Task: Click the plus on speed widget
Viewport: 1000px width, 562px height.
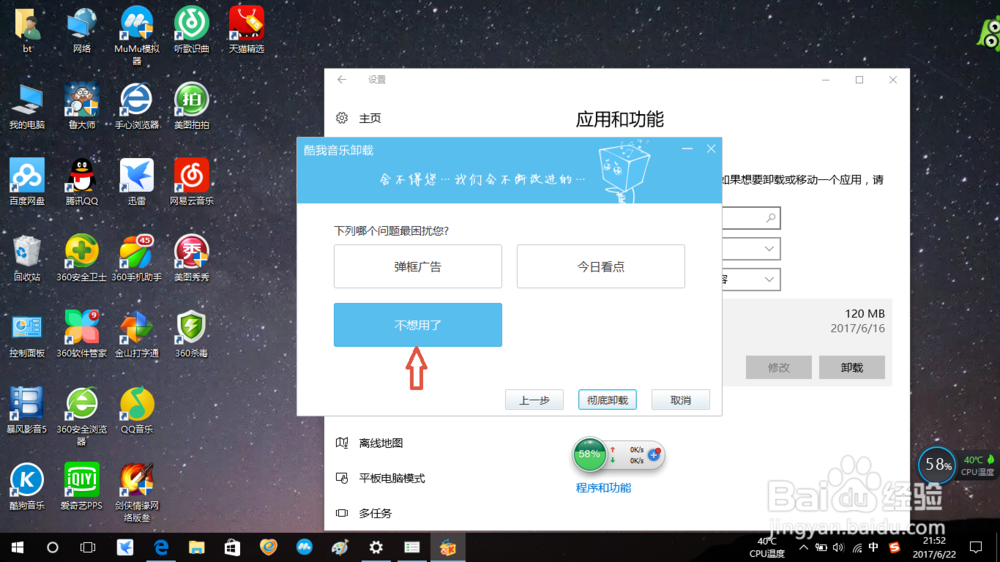Action: [x=654, y=454]
